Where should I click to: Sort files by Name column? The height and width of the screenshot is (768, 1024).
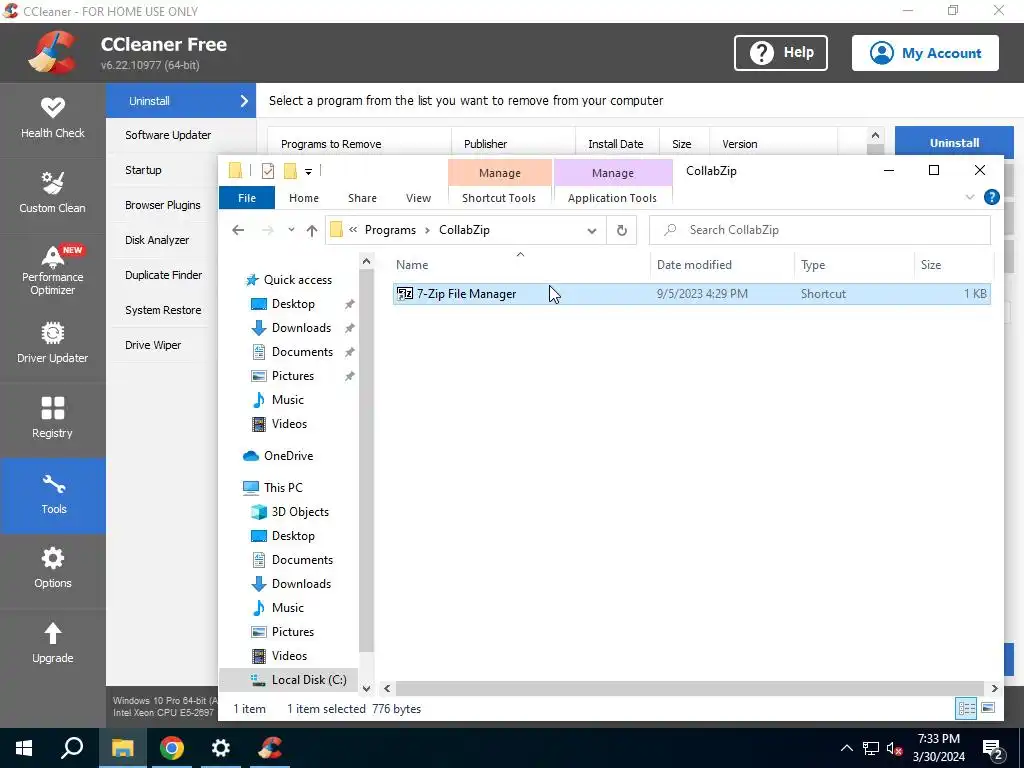(x=521, y=264)
